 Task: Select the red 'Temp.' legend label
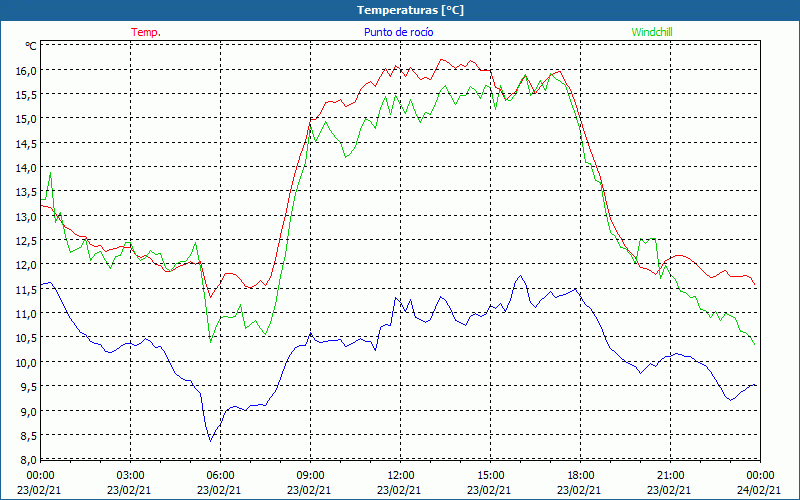click(146, 32)
